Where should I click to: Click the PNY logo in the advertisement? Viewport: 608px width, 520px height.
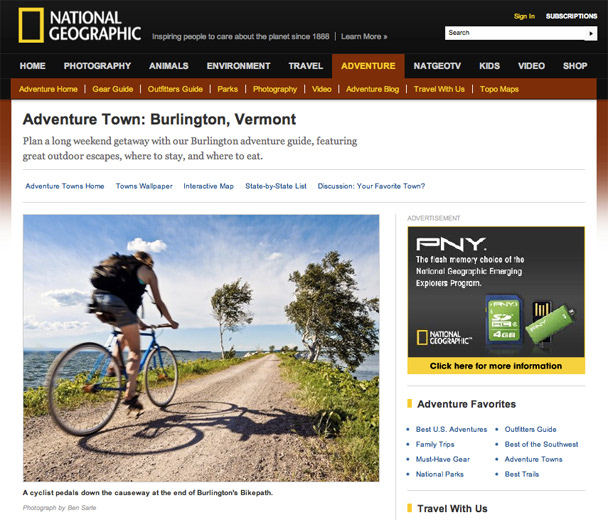[451, 244]
